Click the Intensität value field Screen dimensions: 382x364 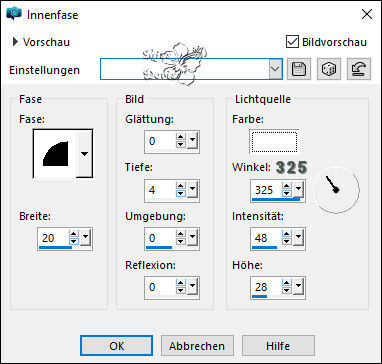266,238
